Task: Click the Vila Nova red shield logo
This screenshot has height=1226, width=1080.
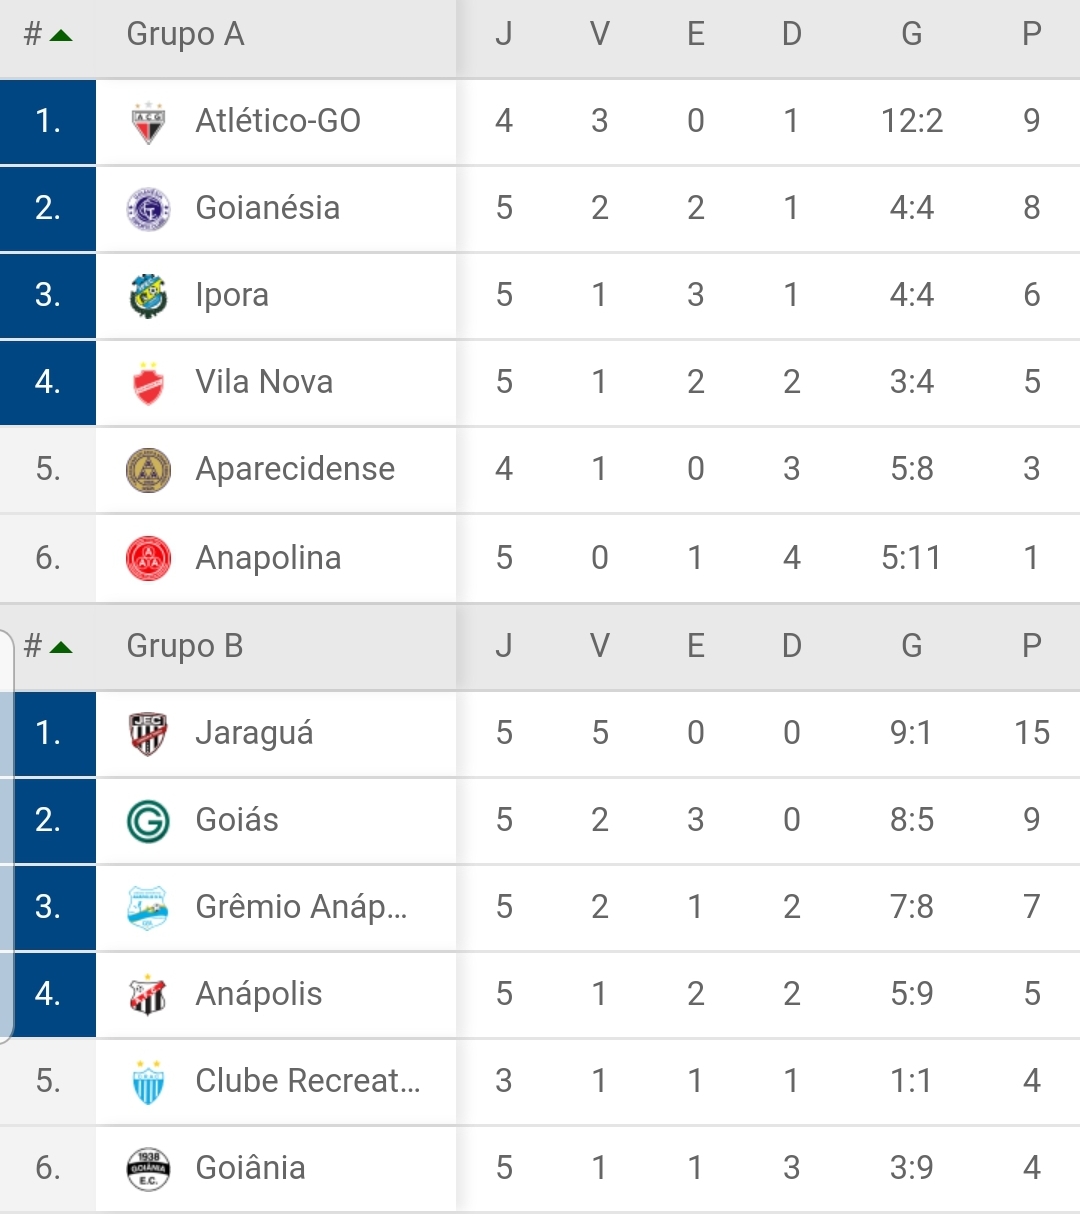Action: coord(148,383)
